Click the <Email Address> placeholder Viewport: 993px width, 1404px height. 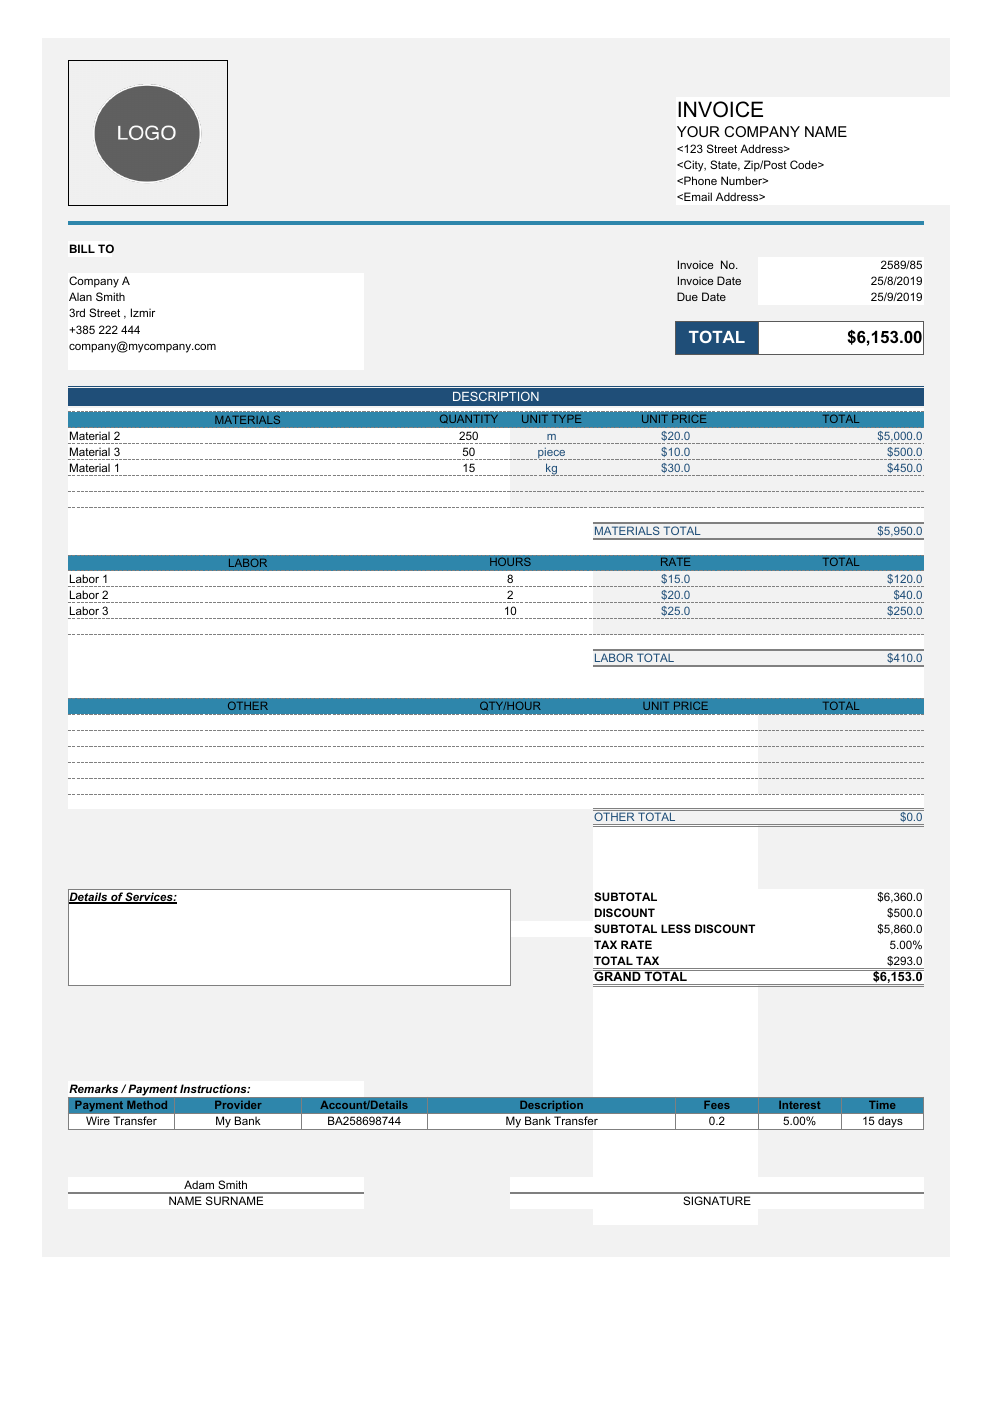(720, 197)
